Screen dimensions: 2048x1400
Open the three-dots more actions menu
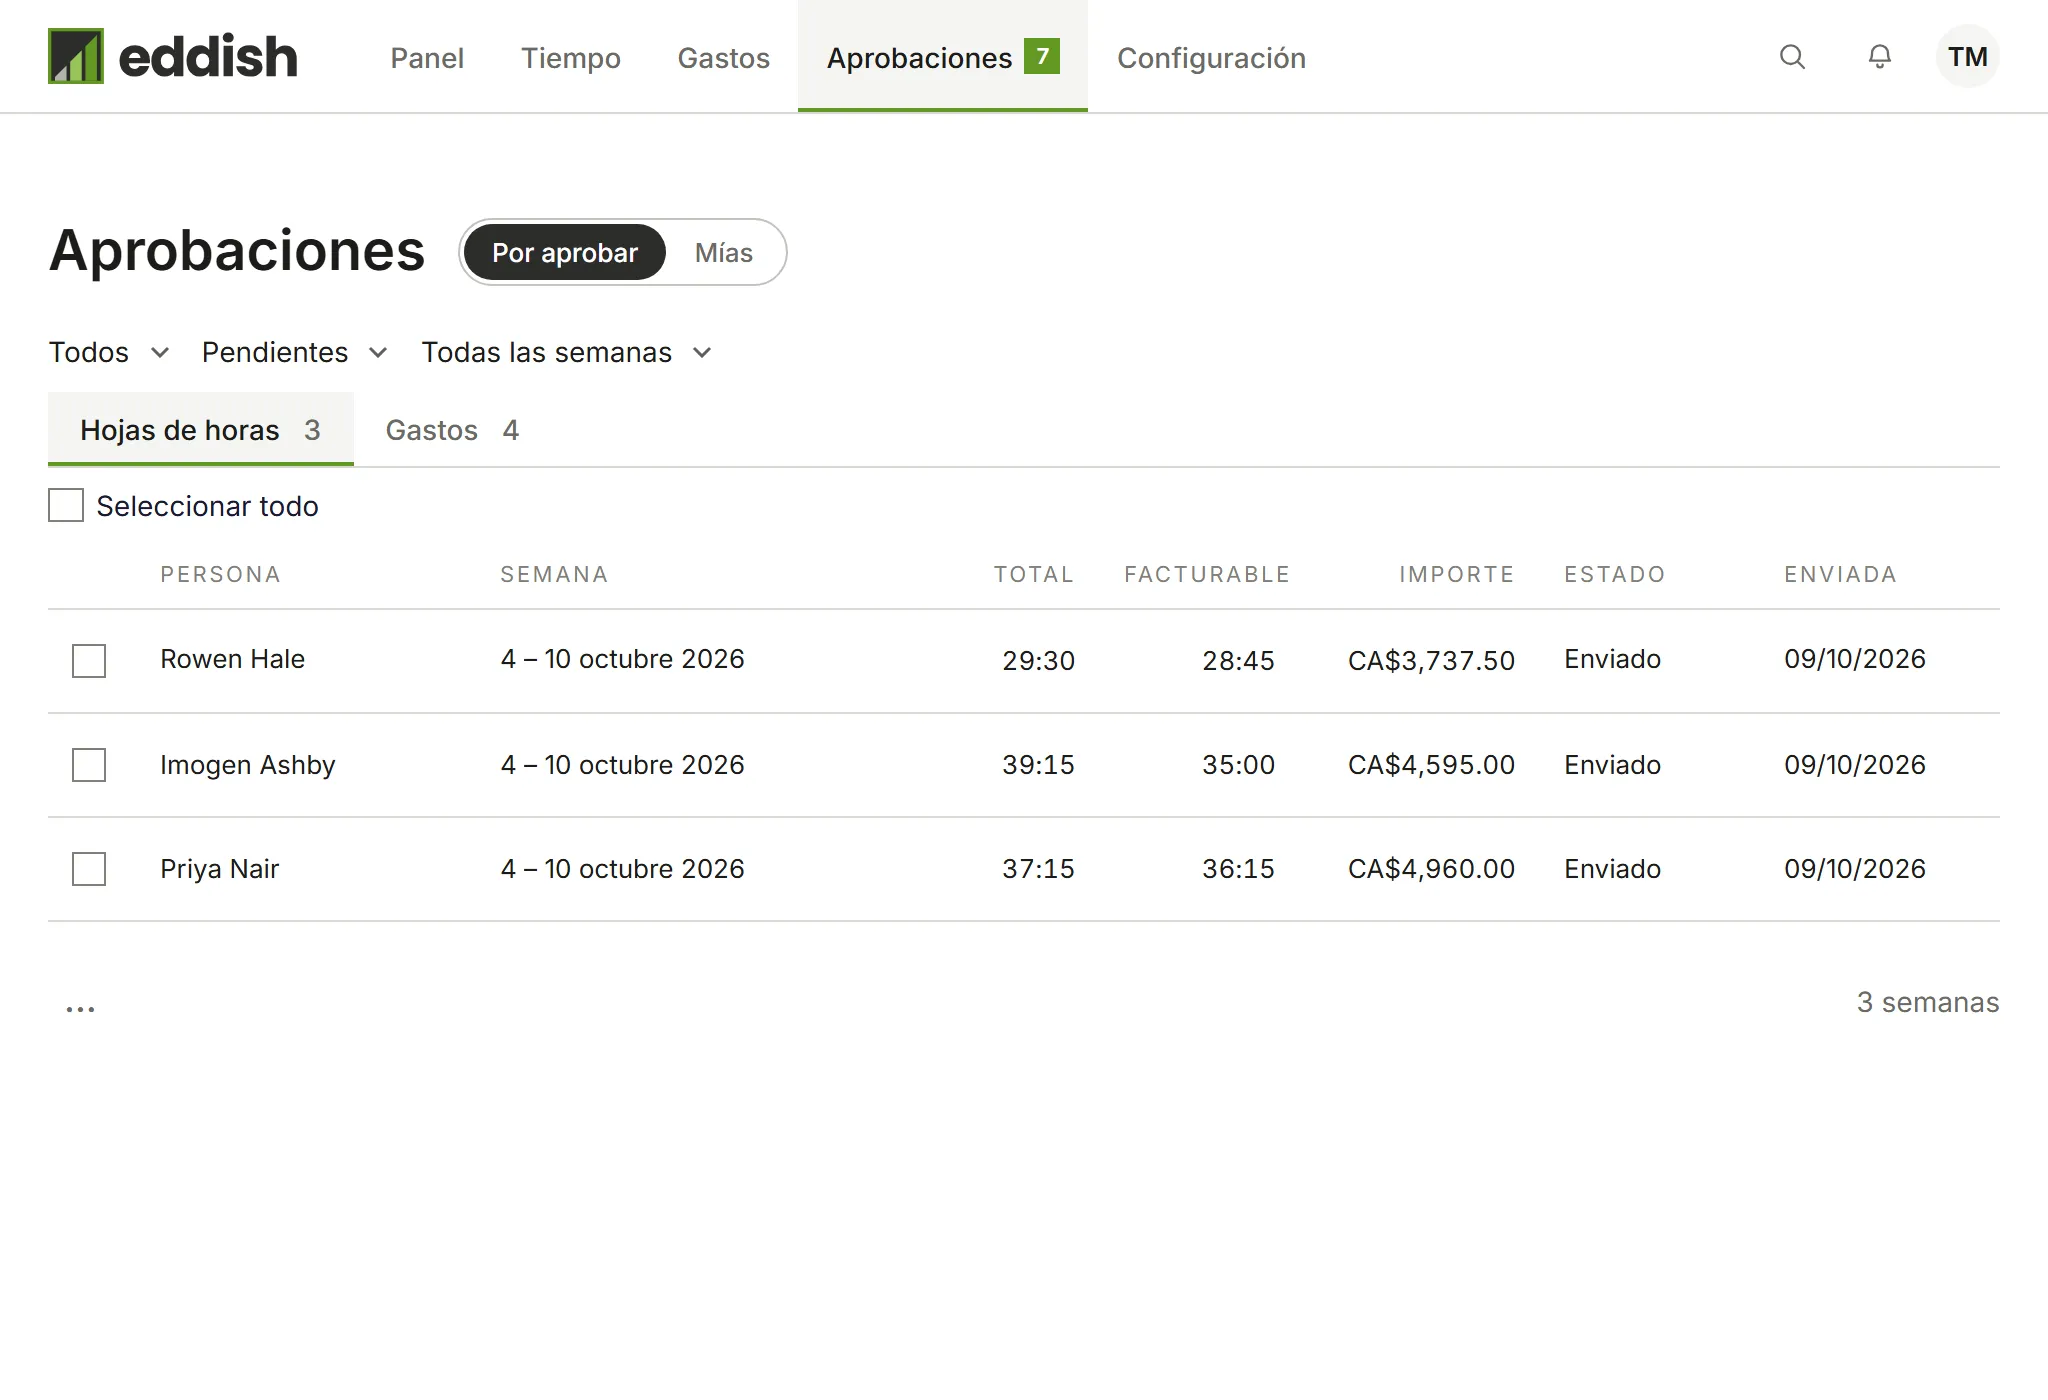pyautogui.click(x=81, y=1008)
